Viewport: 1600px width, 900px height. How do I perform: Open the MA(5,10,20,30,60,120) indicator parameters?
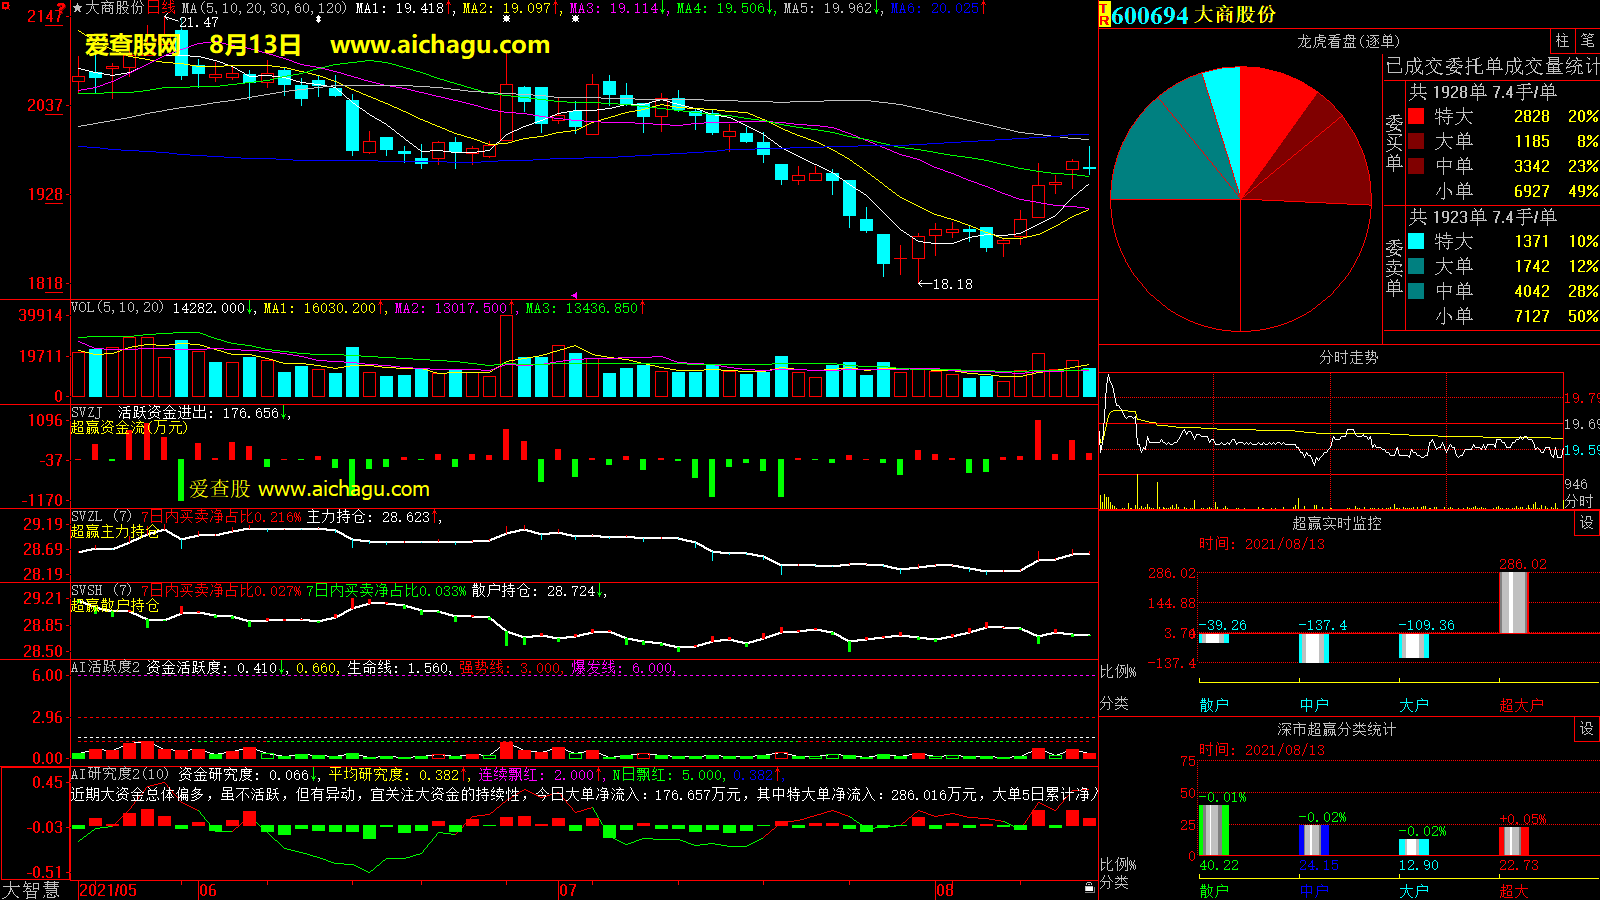point(264,8)
